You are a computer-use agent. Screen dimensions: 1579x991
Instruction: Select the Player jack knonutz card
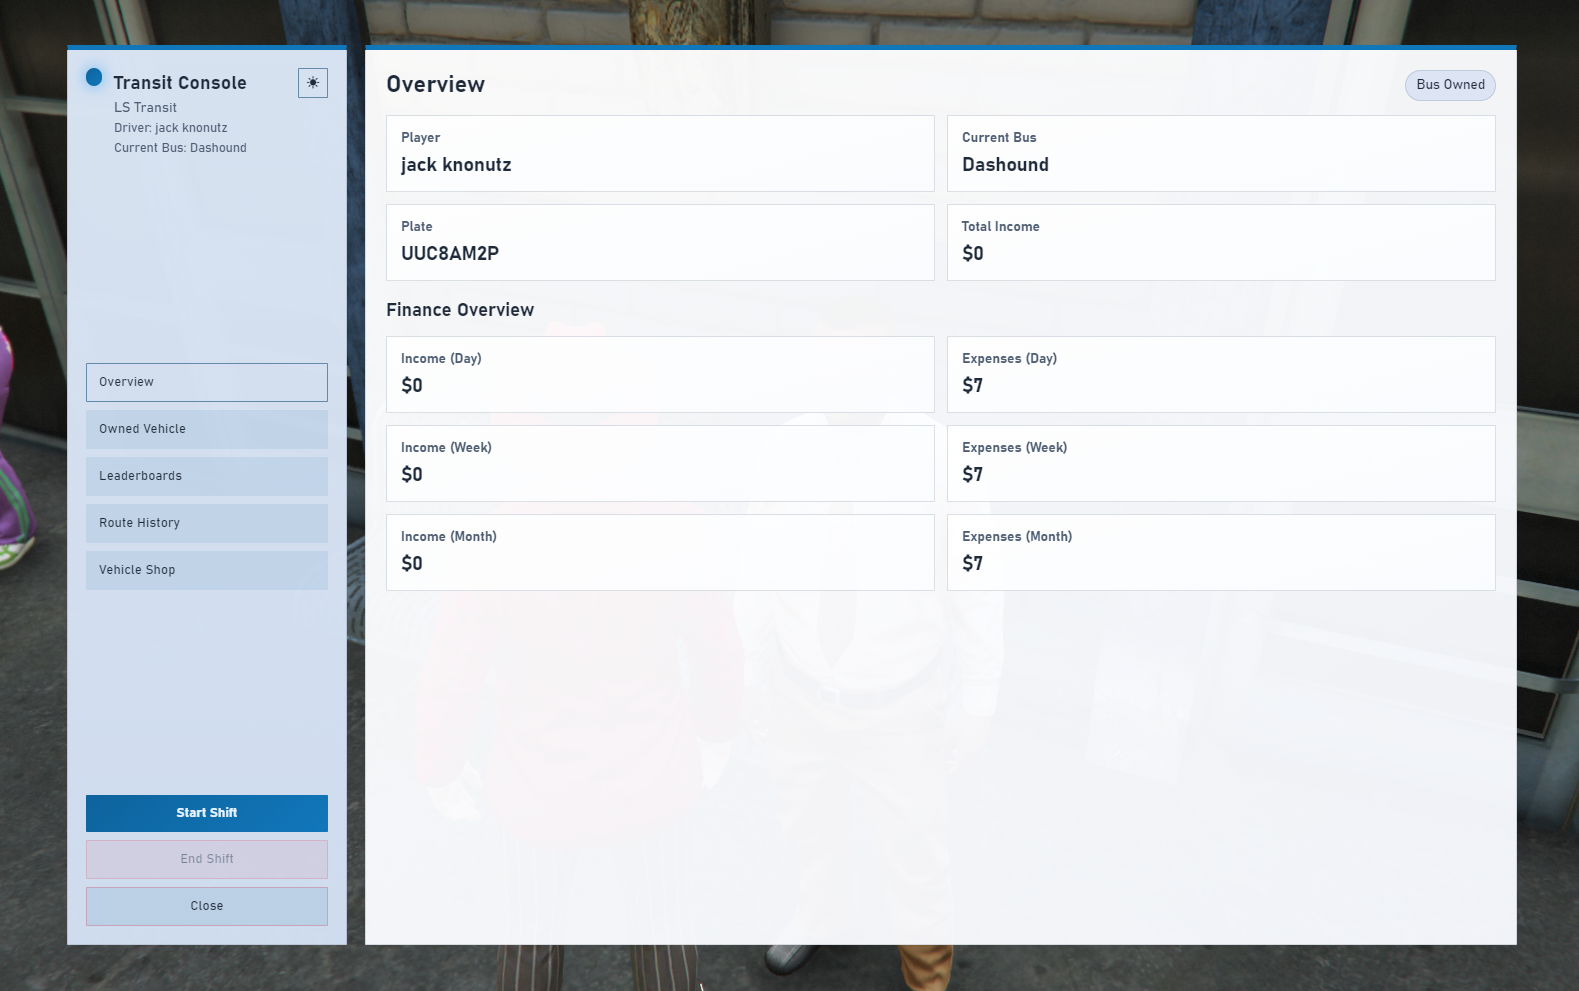[x=660, y=153]
